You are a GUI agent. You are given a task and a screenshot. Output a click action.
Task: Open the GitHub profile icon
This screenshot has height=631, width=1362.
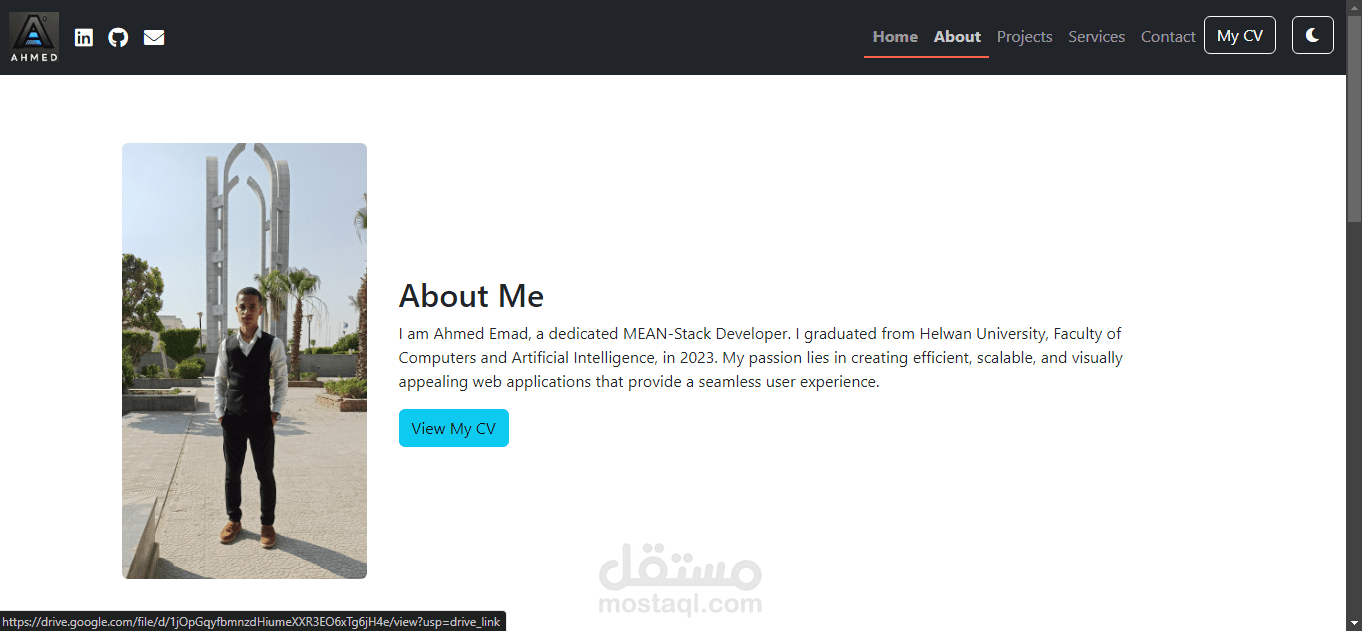click(x=118, y=37)
